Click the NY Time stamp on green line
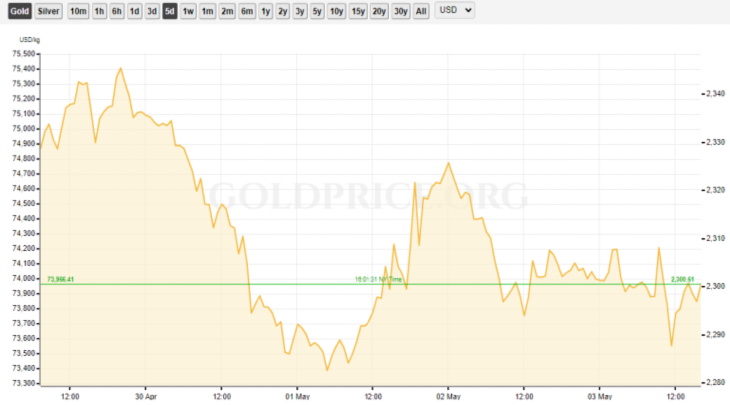Image resolution: width=730 pixels, height=405 pixels. (379, 279)
